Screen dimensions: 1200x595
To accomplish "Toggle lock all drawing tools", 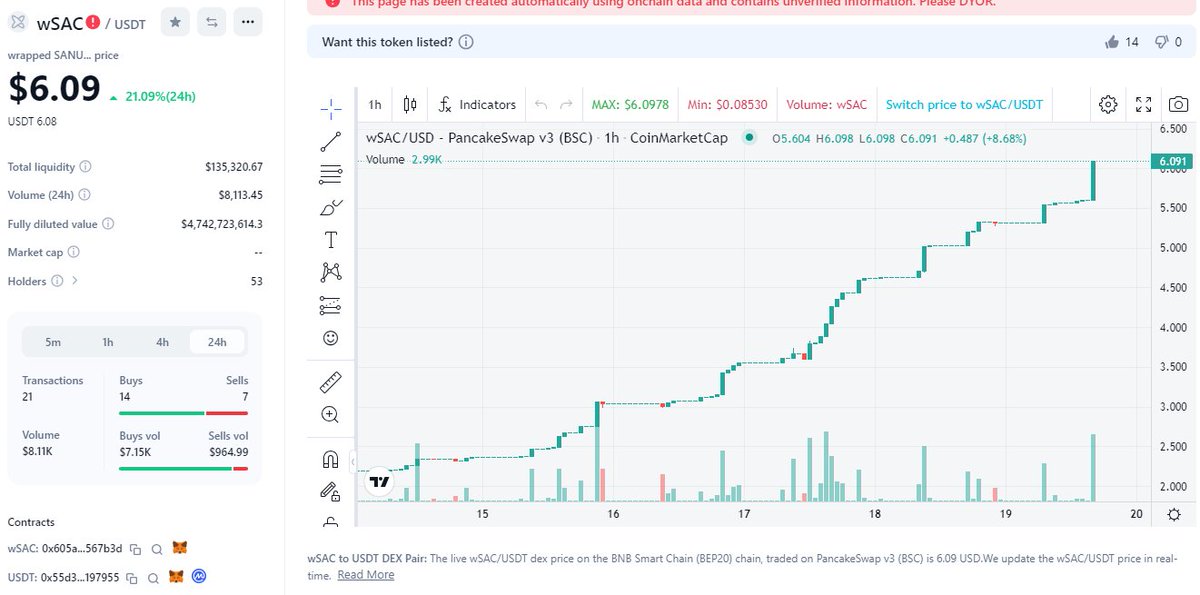I will (x=331, y=491).
